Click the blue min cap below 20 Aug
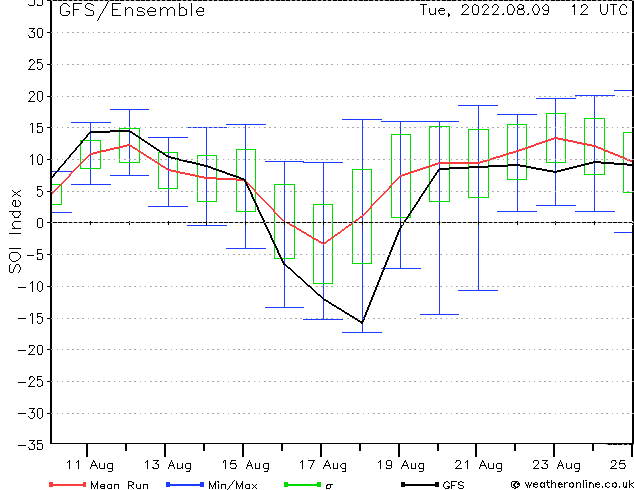This screenshot has height=490, width=634. point(440,314)
